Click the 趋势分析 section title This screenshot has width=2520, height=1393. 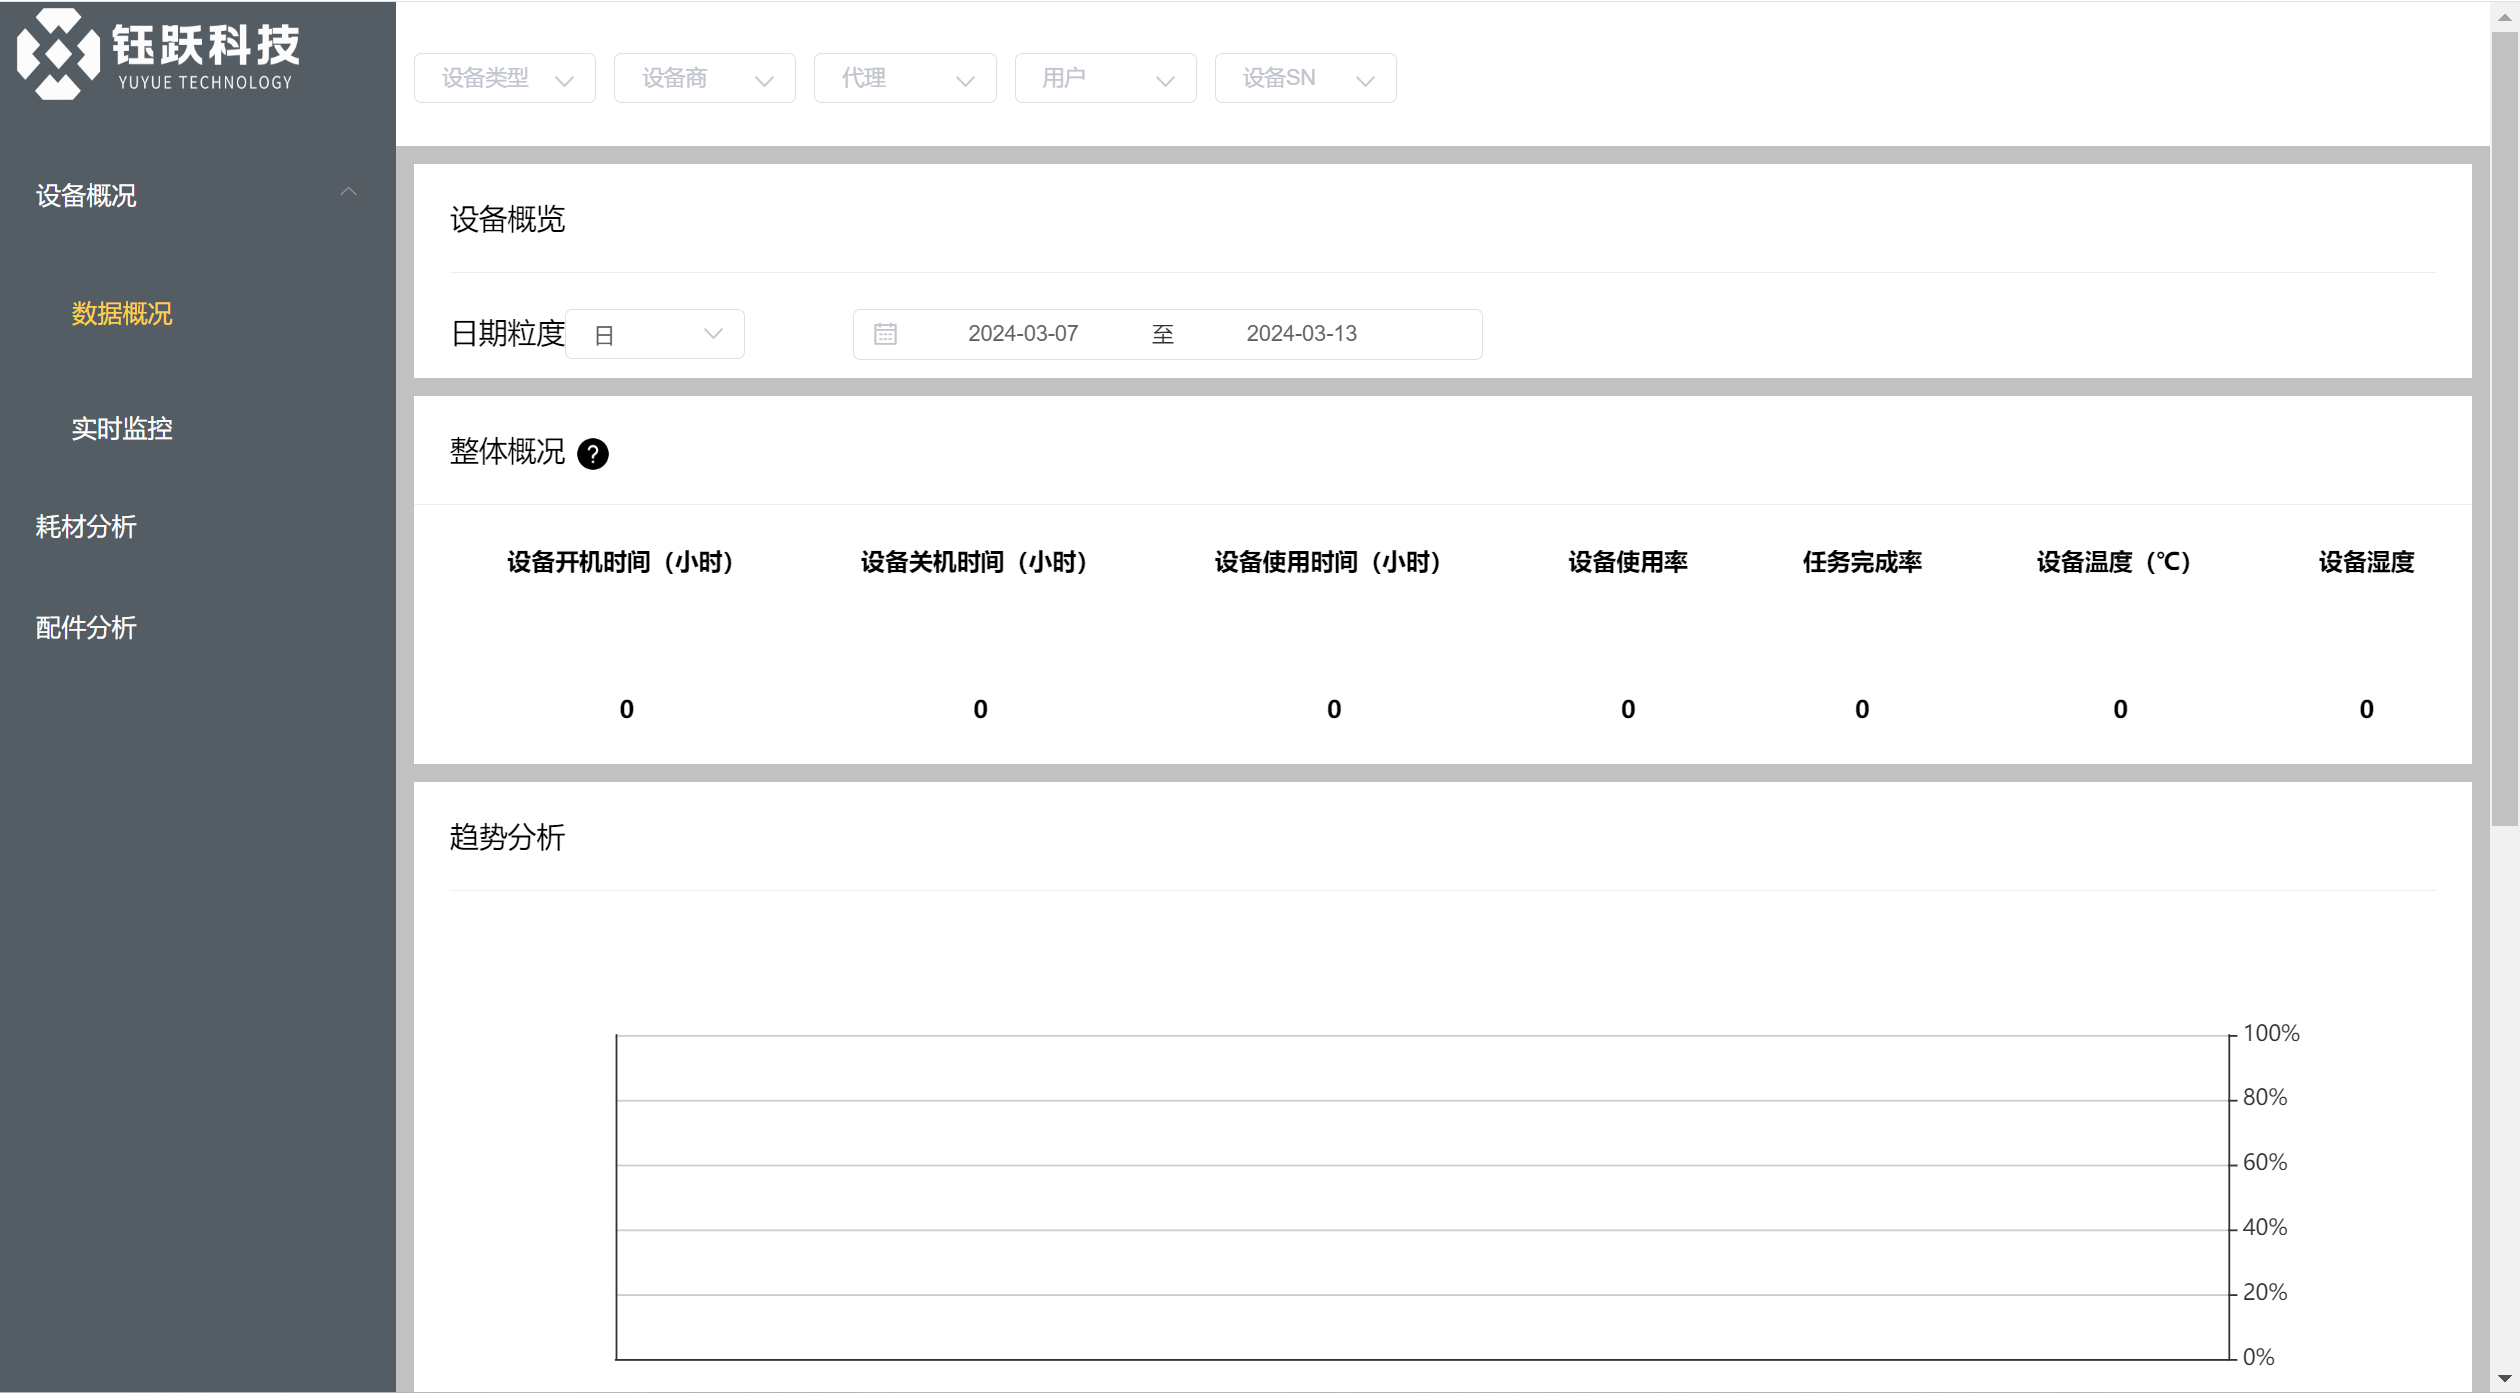[x=507, y=837]
